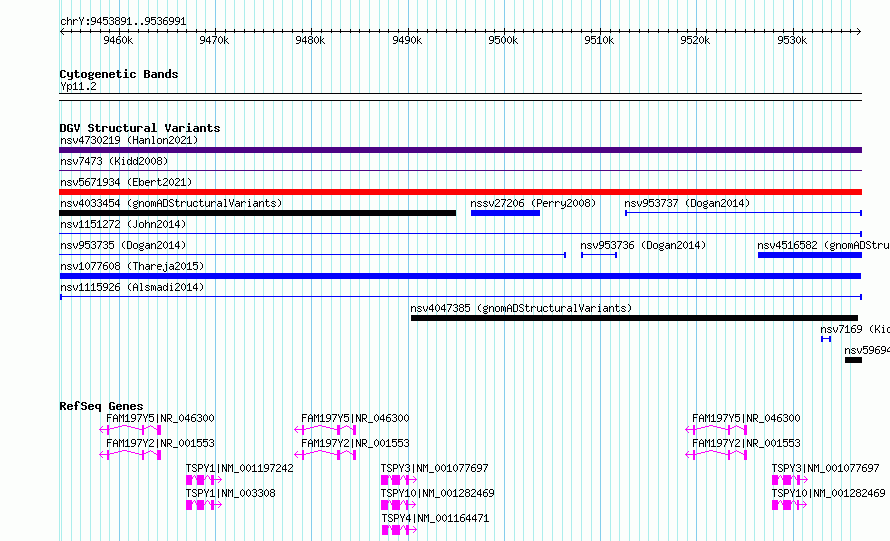This screenshot has width=890, height=541.
Task: Click the Yp11.2 band label
Action: click(x=78, y=86)
